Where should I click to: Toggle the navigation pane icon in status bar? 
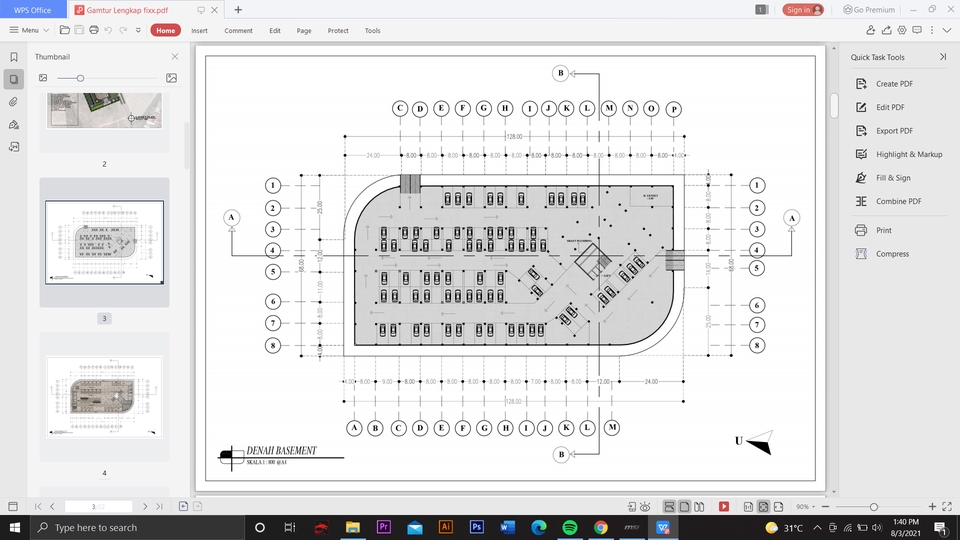point(13,506)
